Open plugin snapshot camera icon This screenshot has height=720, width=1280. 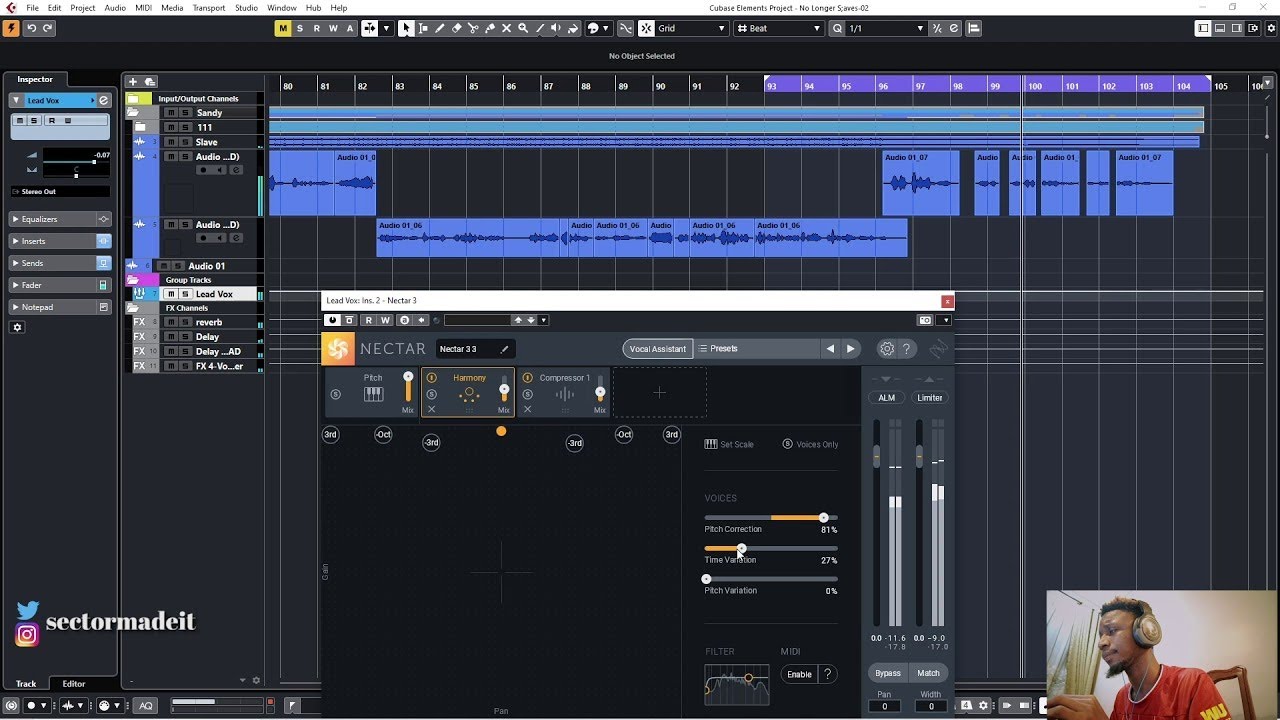click(x=925, y=320)
